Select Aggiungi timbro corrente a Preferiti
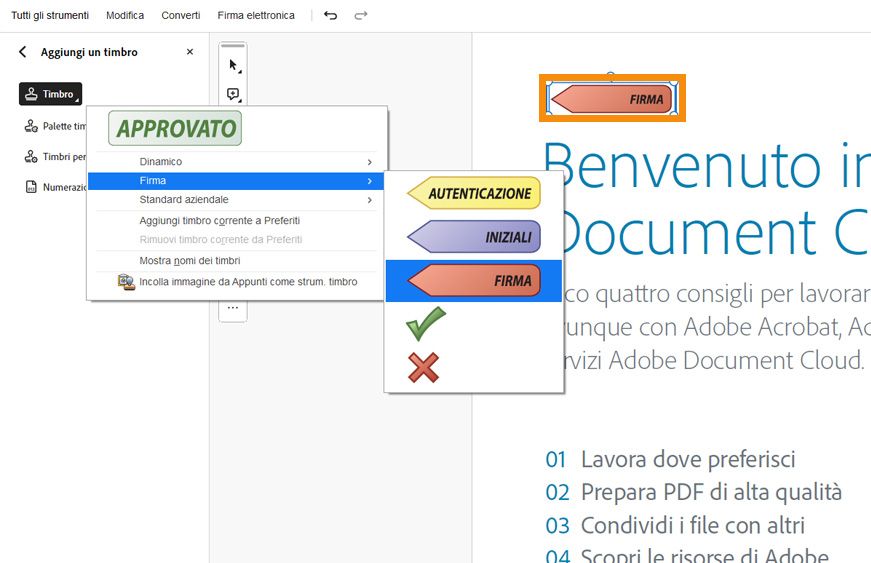 (220, 220)
